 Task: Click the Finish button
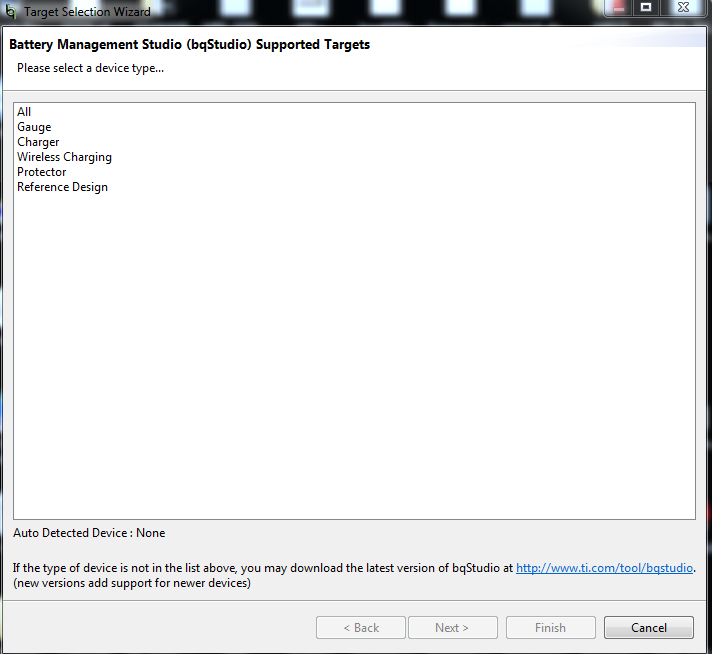pyautogui.click(x=551, y=628)
